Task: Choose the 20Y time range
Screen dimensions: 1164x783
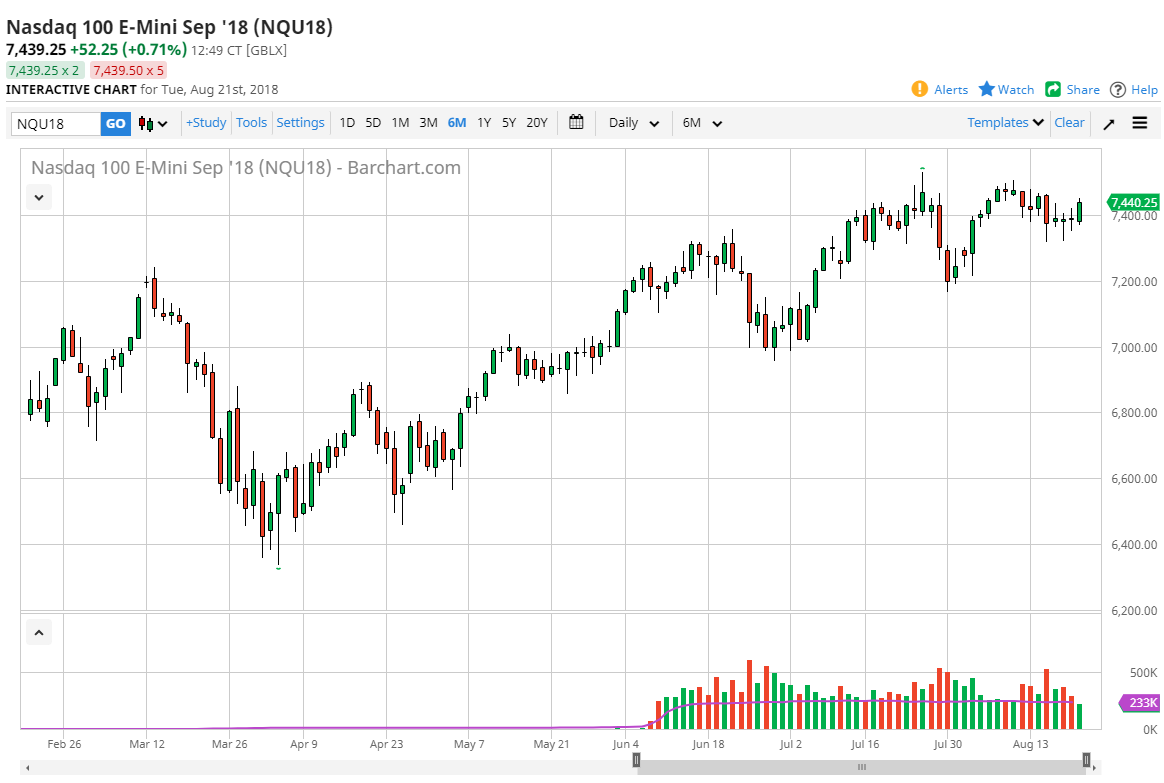Action: point(537,122)
